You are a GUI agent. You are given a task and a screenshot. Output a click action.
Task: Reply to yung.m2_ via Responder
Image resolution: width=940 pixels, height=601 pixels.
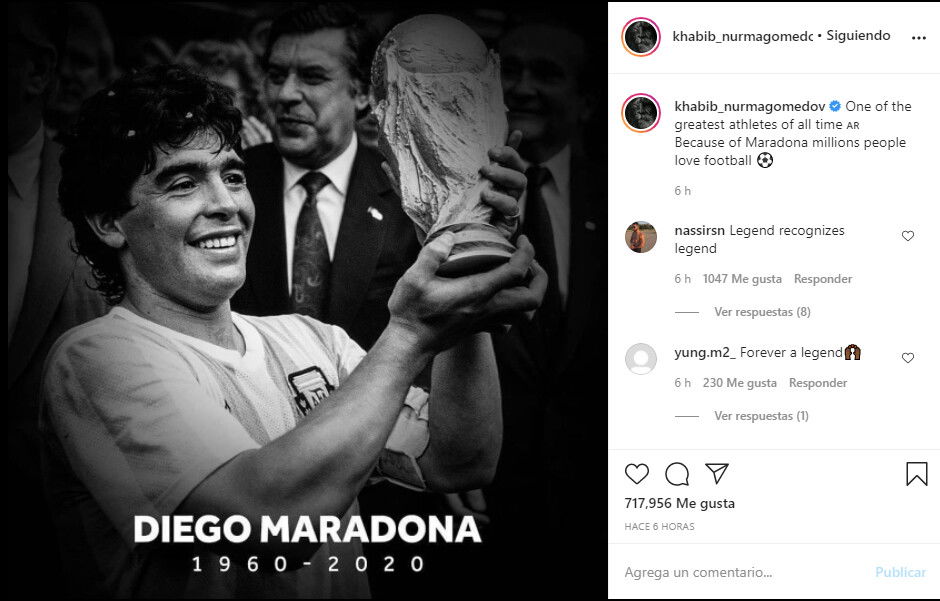tap(818, 383)
